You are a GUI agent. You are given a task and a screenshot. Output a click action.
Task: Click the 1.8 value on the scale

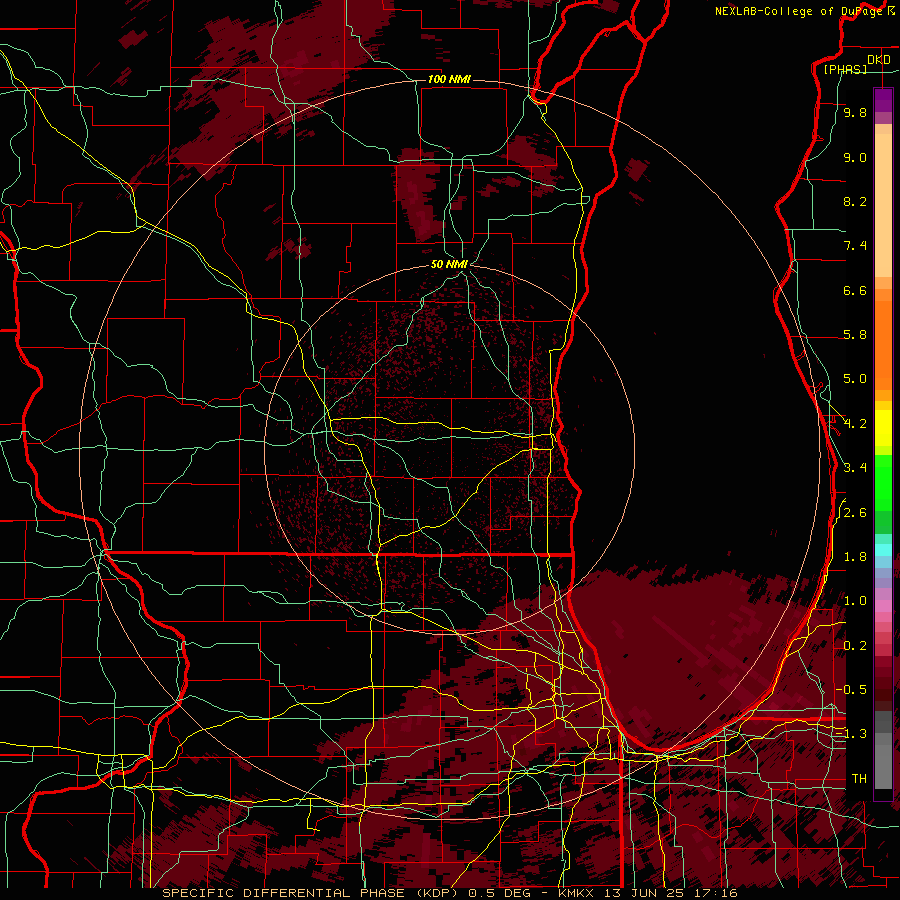coord(855,557)
